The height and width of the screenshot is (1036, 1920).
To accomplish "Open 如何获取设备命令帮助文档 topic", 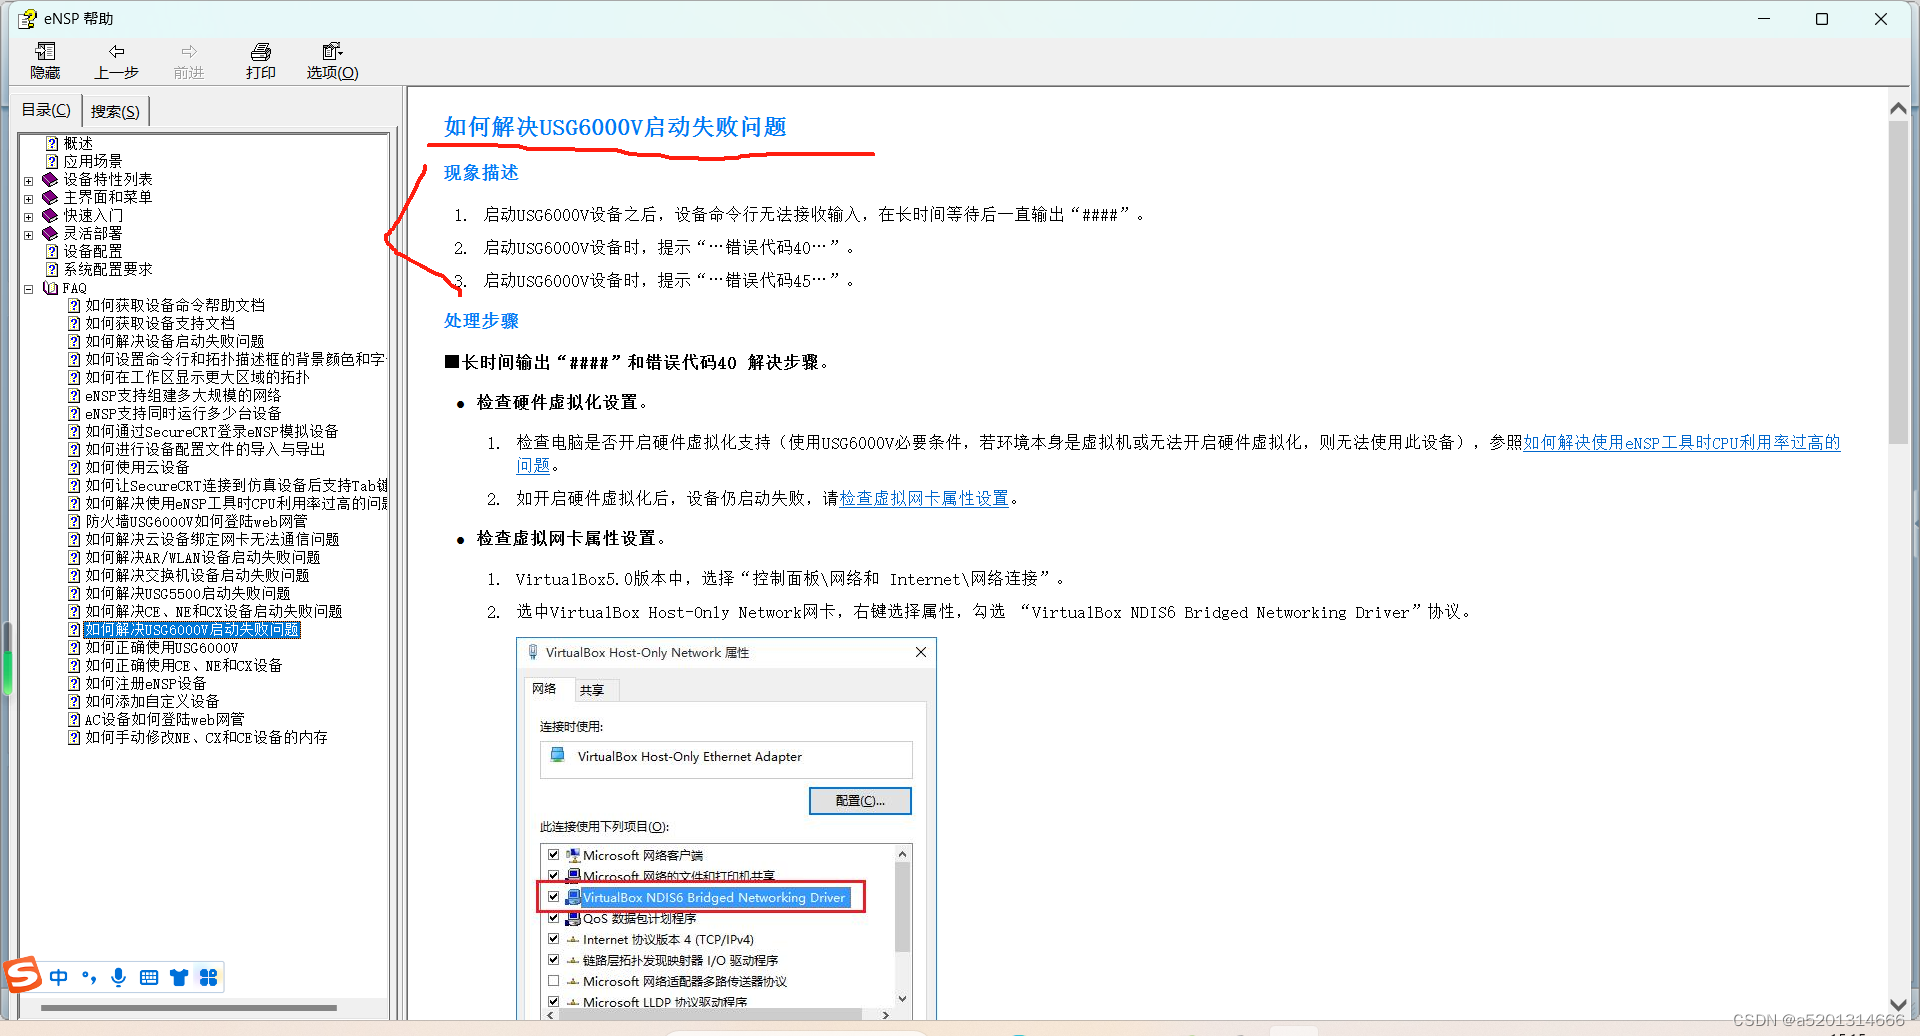I will (x=175, y=305).
